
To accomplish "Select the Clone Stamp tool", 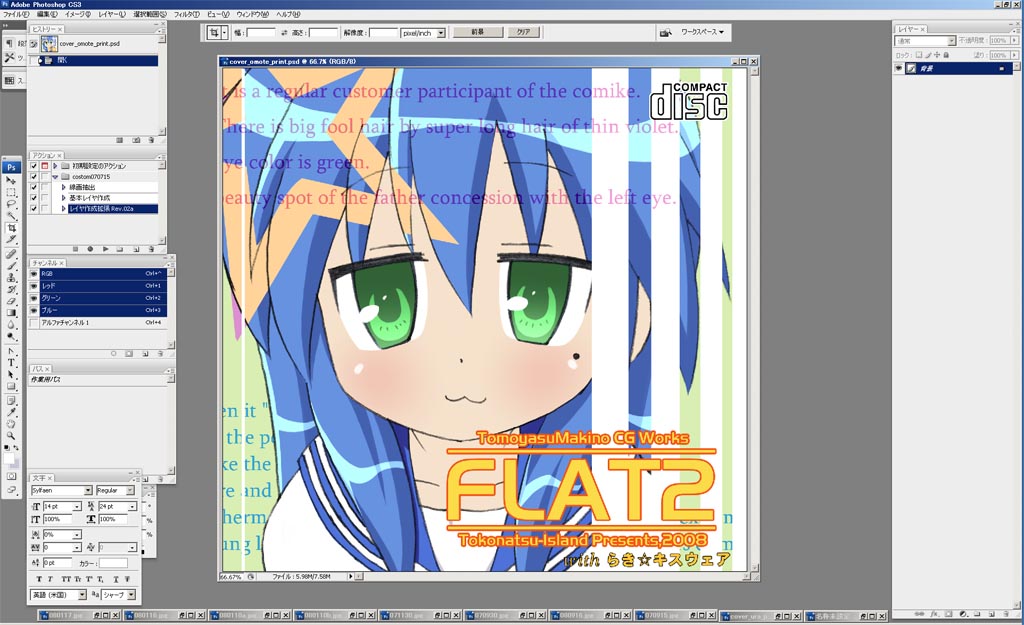I will click(x=11, y=278).
